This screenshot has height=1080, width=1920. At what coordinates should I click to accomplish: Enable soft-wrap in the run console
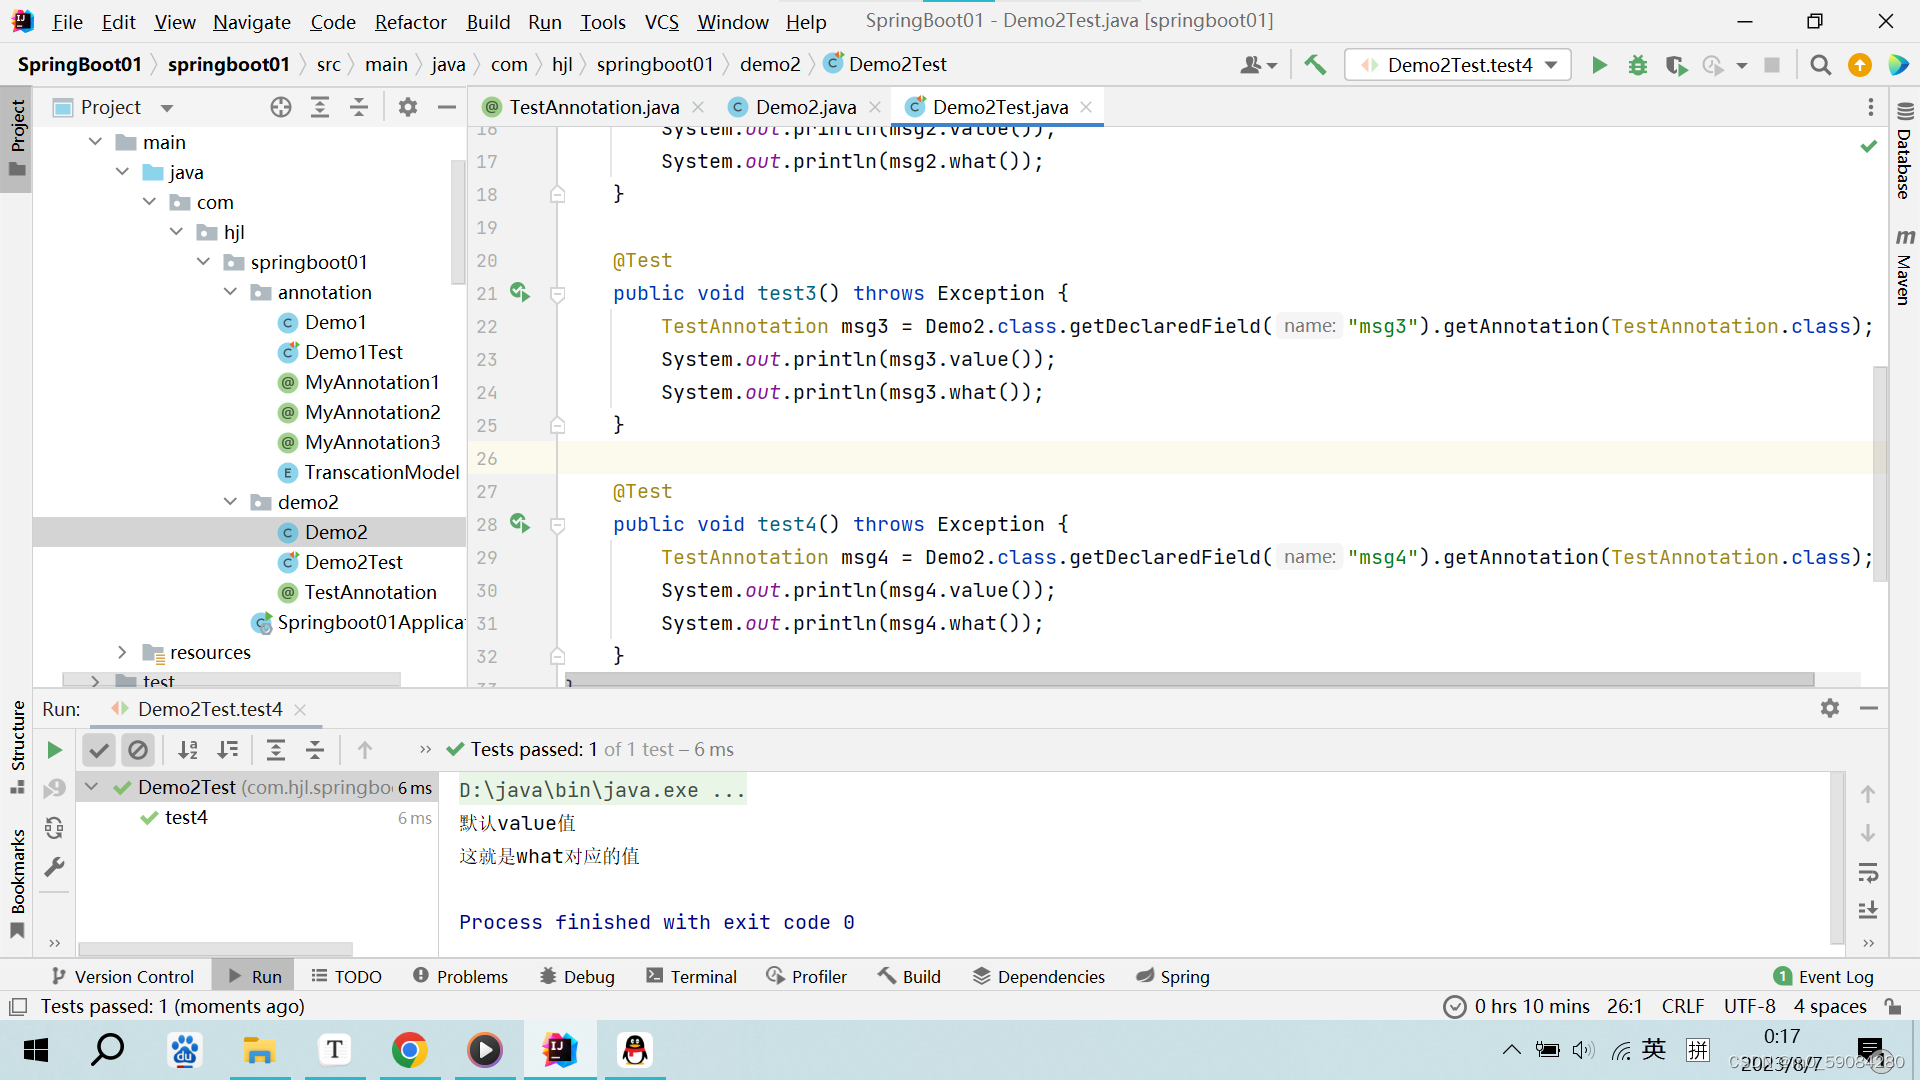point(1868,872)
